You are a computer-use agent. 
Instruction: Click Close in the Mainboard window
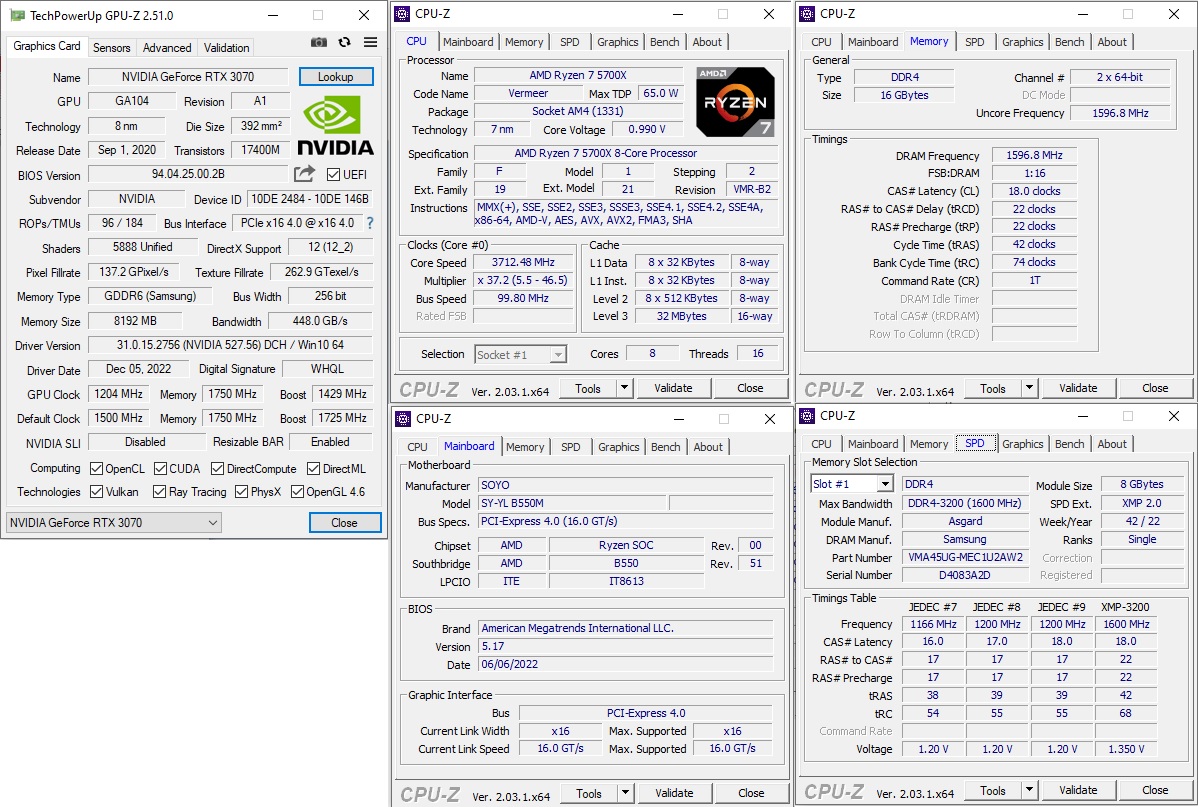tap(751, 793)
